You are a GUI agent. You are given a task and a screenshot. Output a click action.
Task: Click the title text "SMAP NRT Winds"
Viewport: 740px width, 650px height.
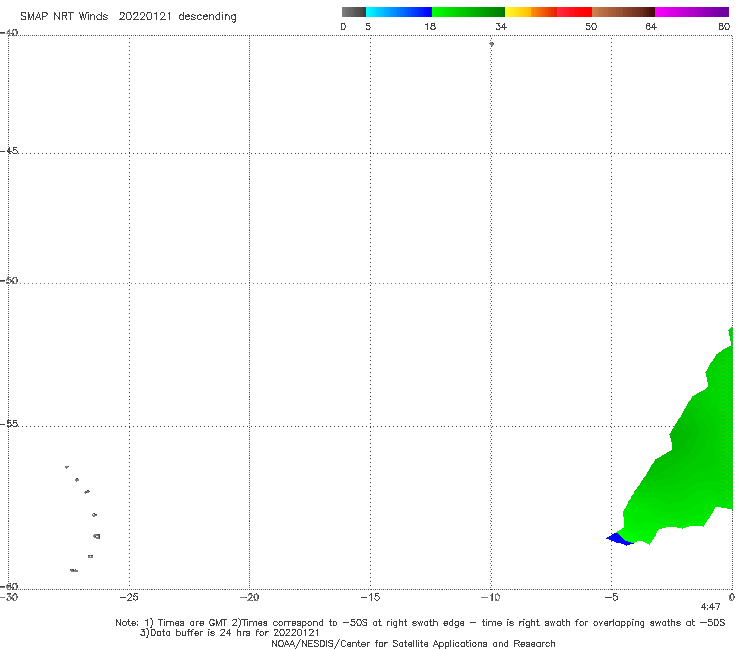pyautogui.click(x=64, y=16)
